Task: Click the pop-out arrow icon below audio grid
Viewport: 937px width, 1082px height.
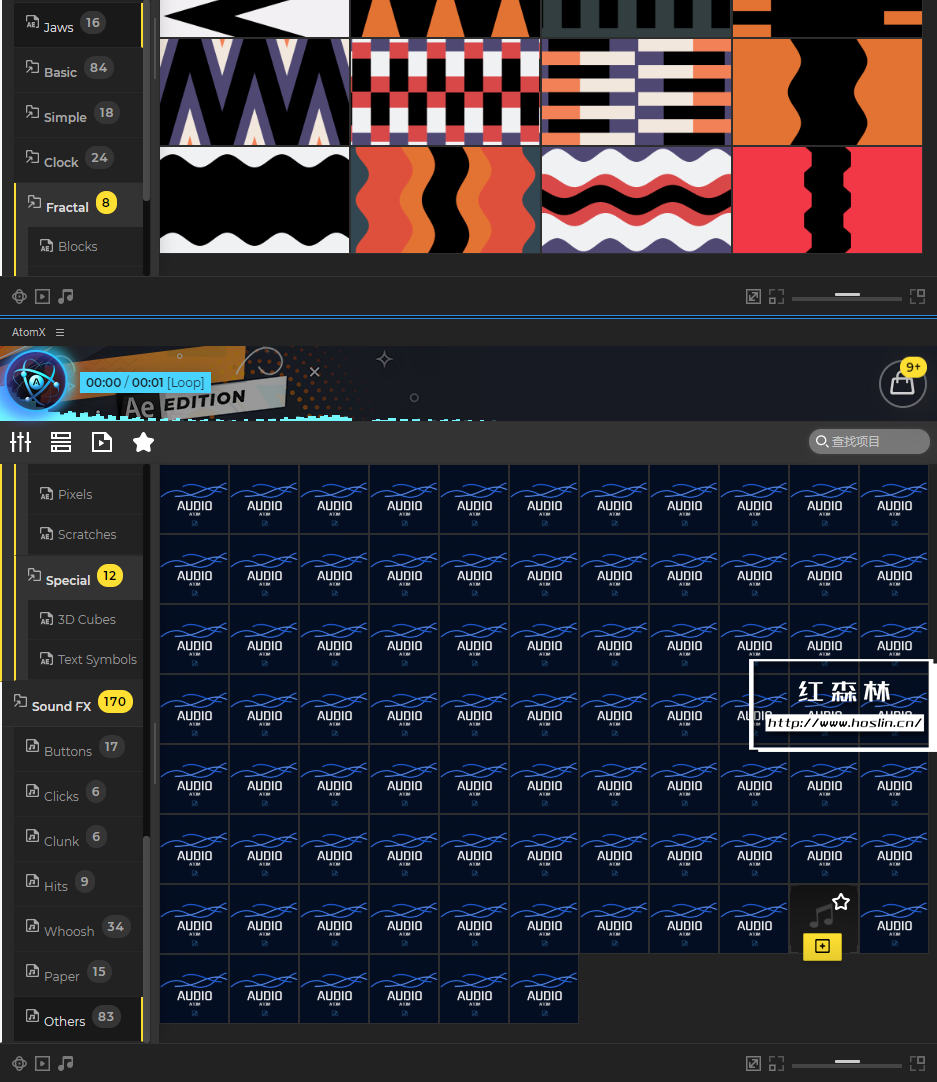Action: pyautogui.click(x=753, y=1063)
